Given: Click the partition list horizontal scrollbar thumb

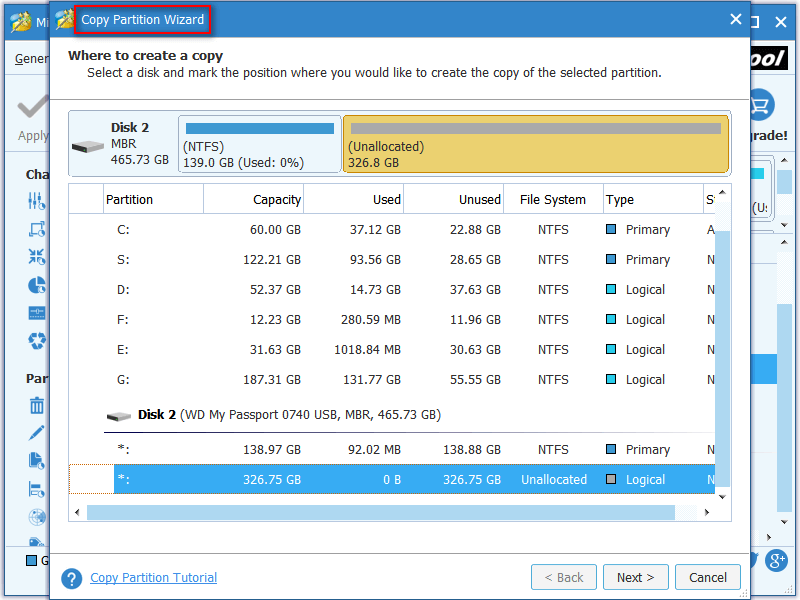Looking at the screenshot, I should coord(381,512).
